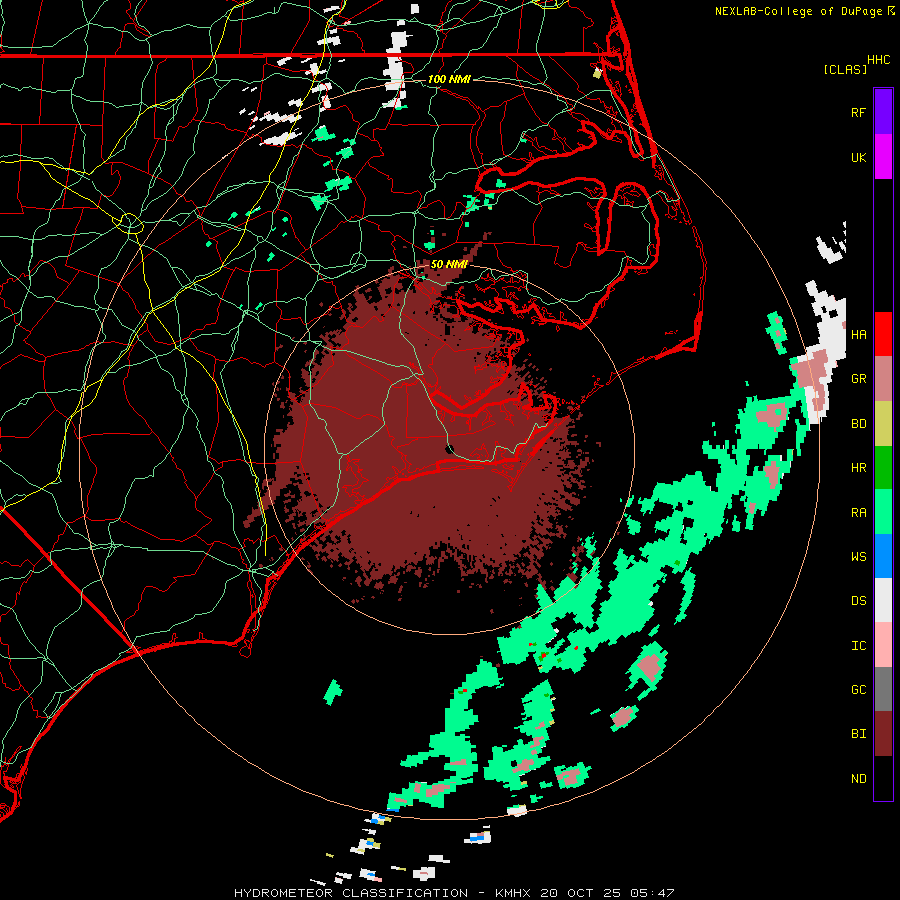Click the '100 NMI' range ring label
The image size is (900, 900).
tap(449, 79)
